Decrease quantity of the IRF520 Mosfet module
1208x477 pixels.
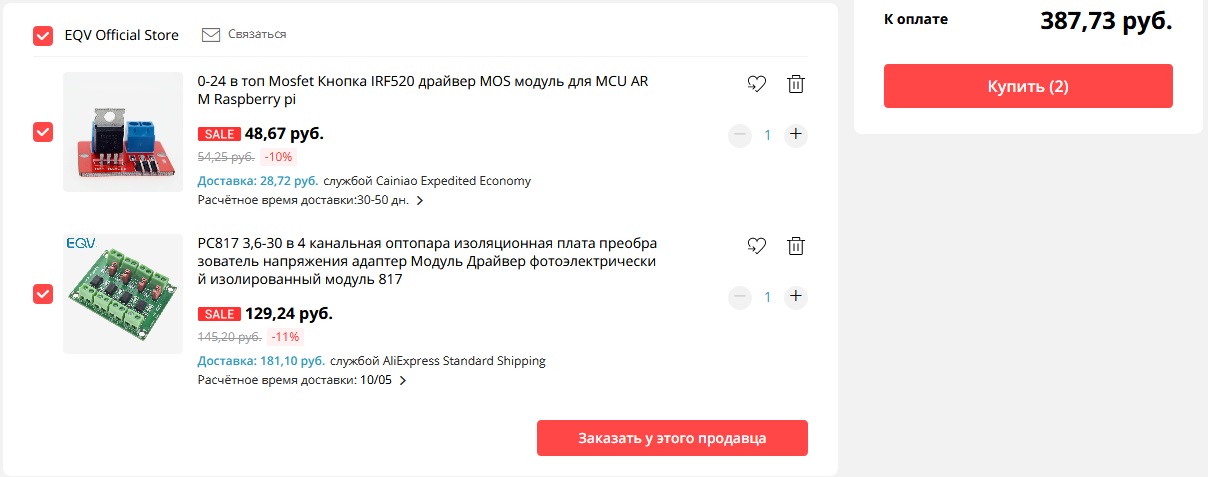tap(740, 134)
